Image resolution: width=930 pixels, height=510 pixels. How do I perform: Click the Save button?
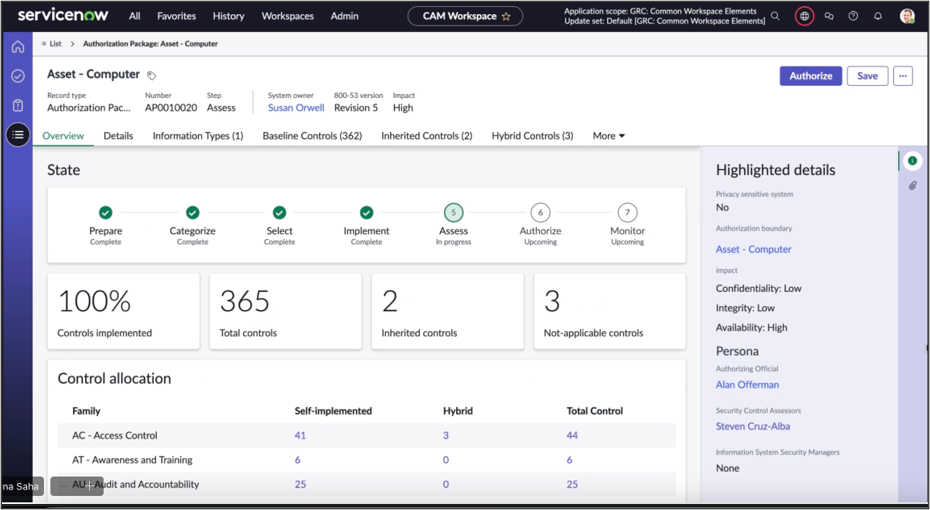[867, 76]
